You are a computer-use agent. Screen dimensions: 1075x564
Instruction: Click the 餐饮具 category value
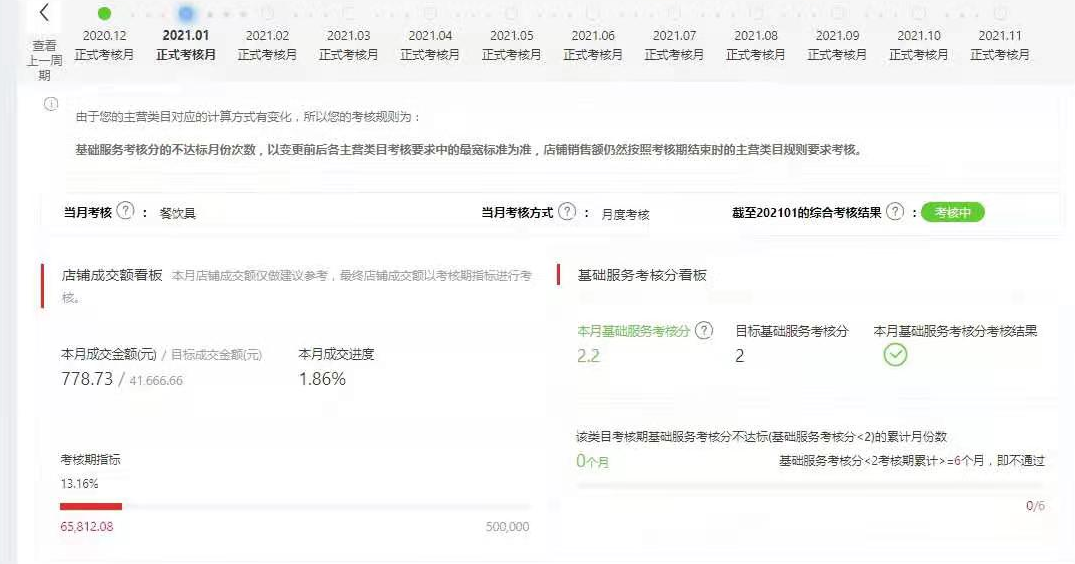(x=178, y=213)
